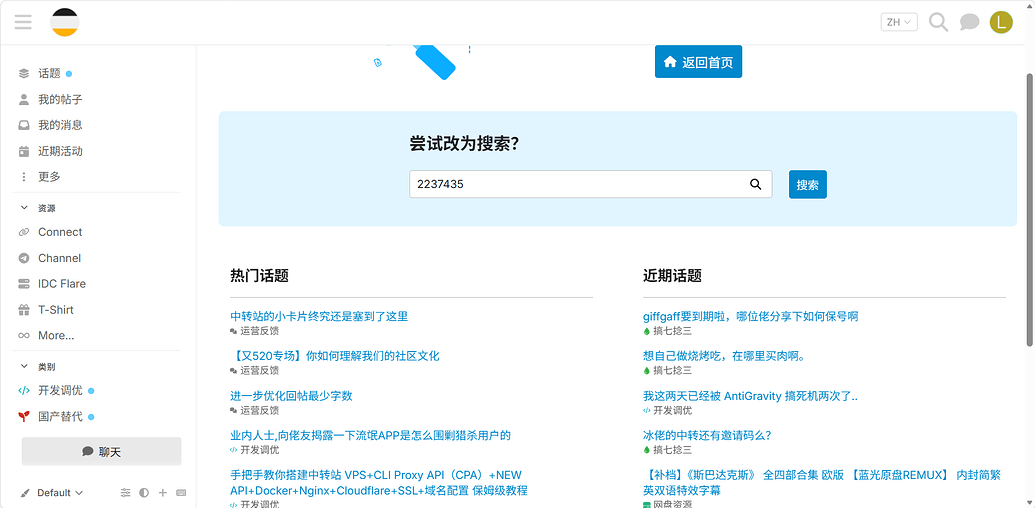Open the ZH language dropdown

(899, 22)
